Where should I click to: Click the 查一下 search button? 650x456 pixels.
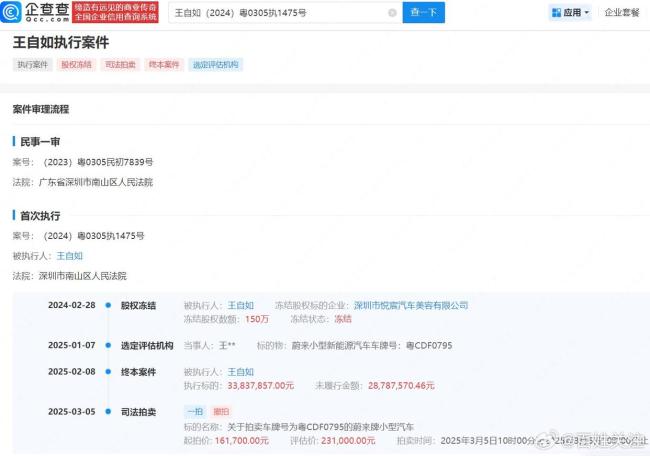click(423, 12)
